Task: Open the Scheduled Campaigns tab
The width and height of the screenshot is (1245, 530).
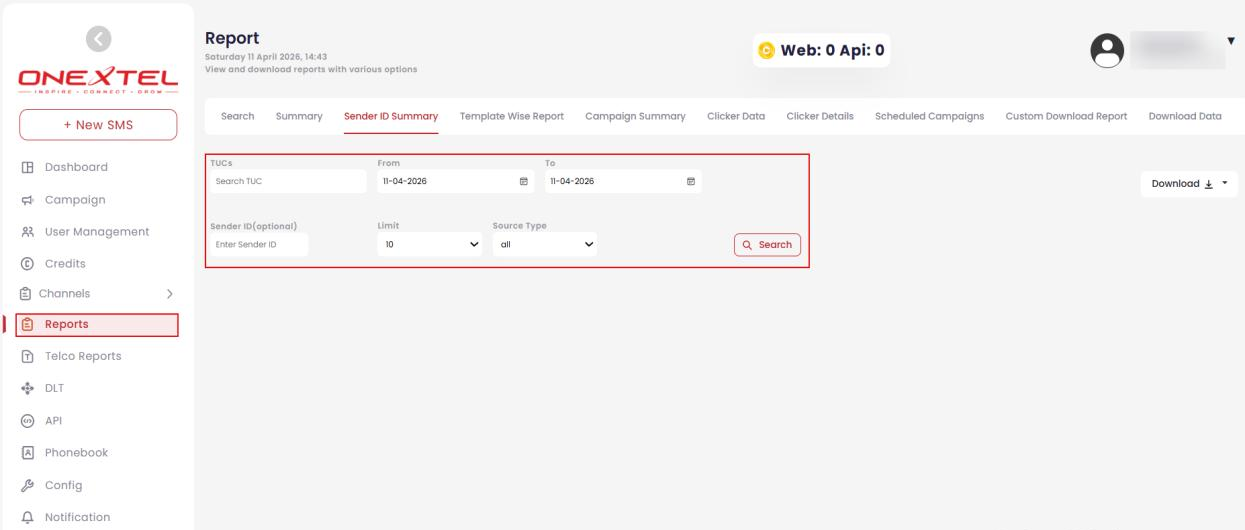Action: pos(929,116)
